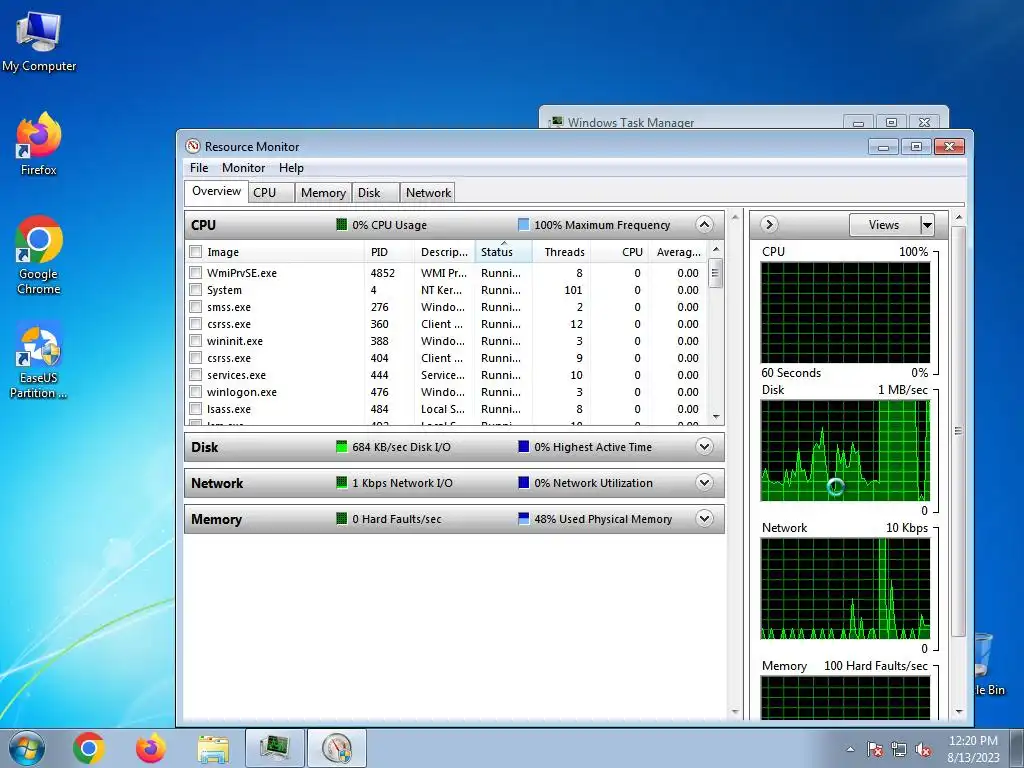The width and height of the screenshot is (1024, 768).
Task: Sort by the CPU column header in table
Action: pyautogui.click(x=620, y=251)
